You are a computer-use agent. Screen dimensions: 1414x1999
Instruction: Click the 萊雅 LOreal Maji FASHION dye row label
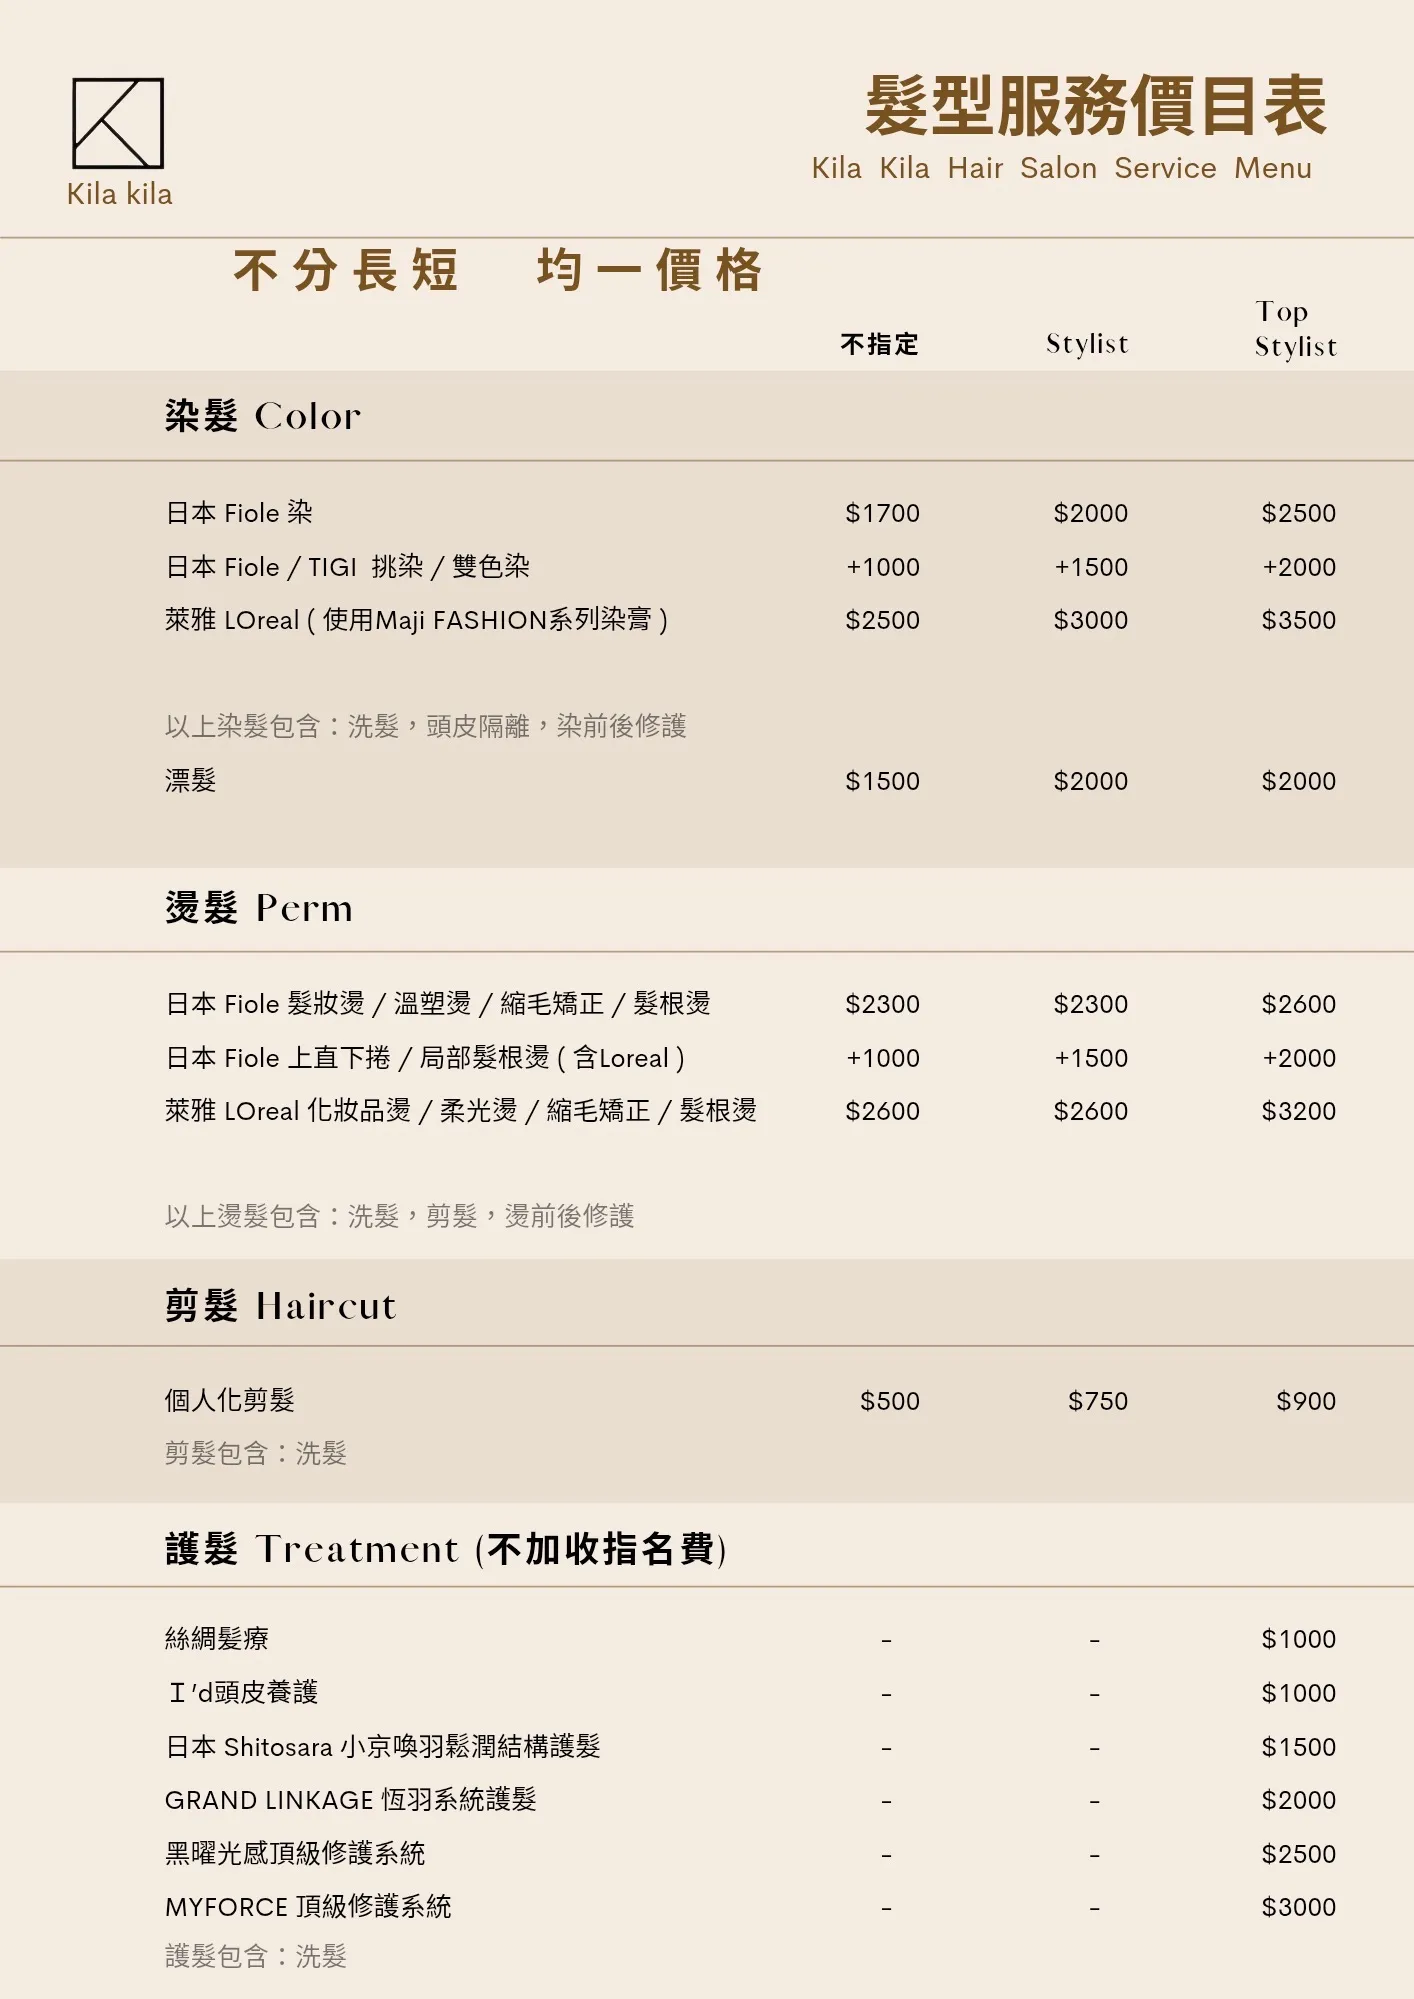(416, 620)
